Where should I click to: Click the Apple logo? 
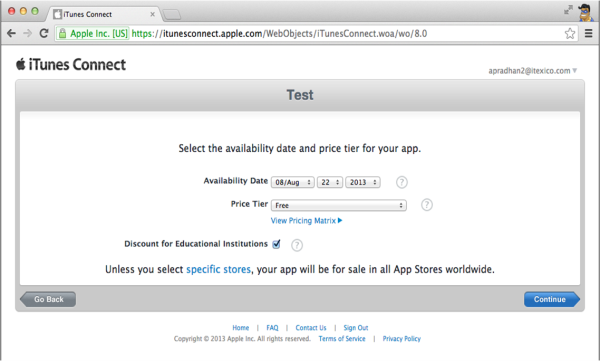click(x=21, y=64)
